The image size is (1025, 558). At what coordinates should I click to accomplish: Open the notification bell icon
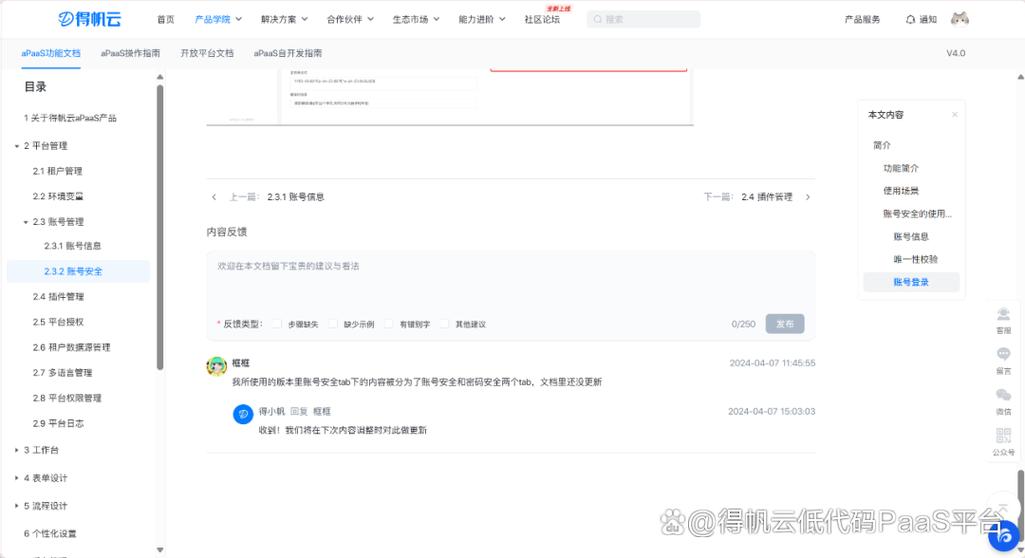(x=910, y=20)
